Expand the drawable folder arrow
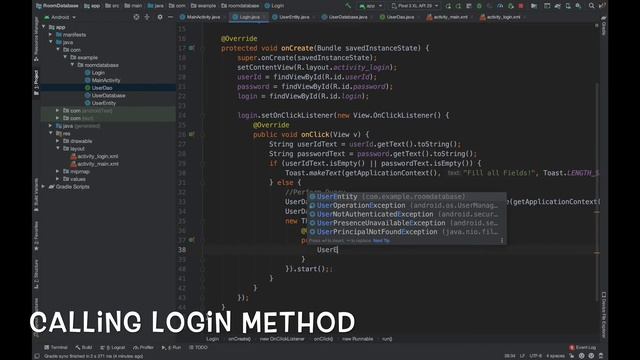 58,141
